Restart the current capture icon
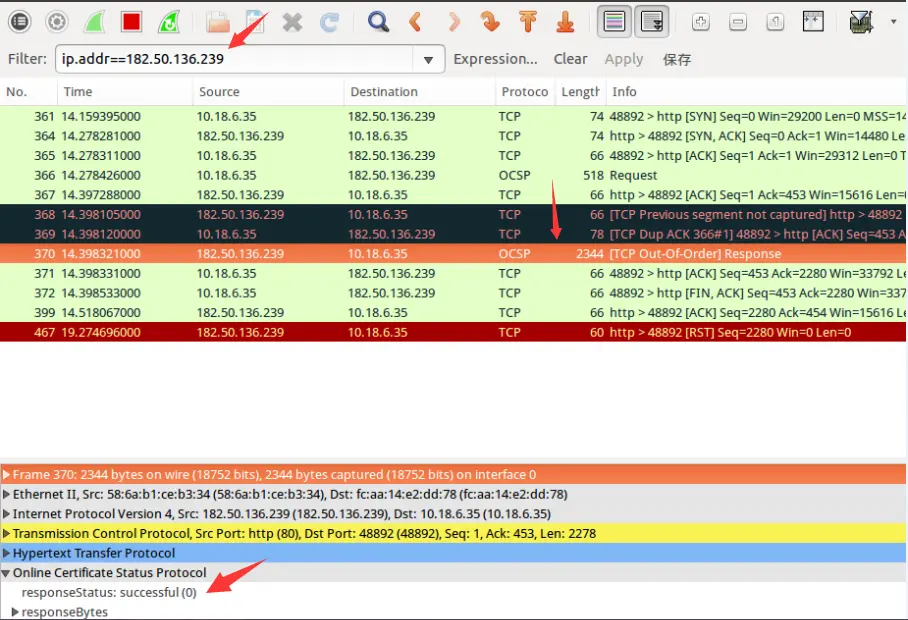This screenshot has width=908, height=620. click(169, 22)
